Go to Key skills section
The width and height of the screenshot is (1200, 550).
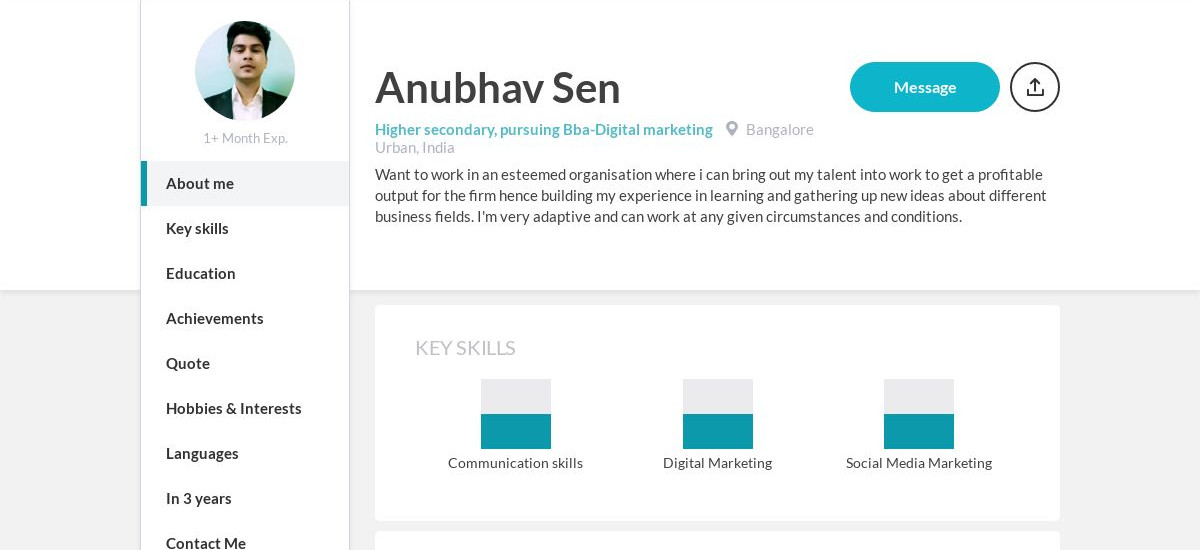coord(197,228)
